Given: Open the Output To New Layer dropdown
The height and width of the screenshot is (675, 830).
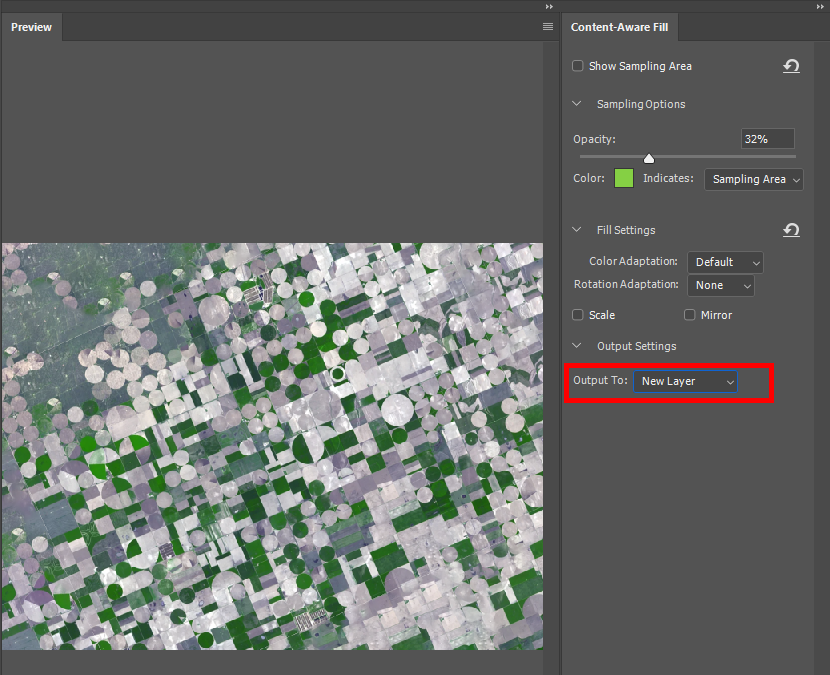Looking at the screenshot, I should click(685, 381).
